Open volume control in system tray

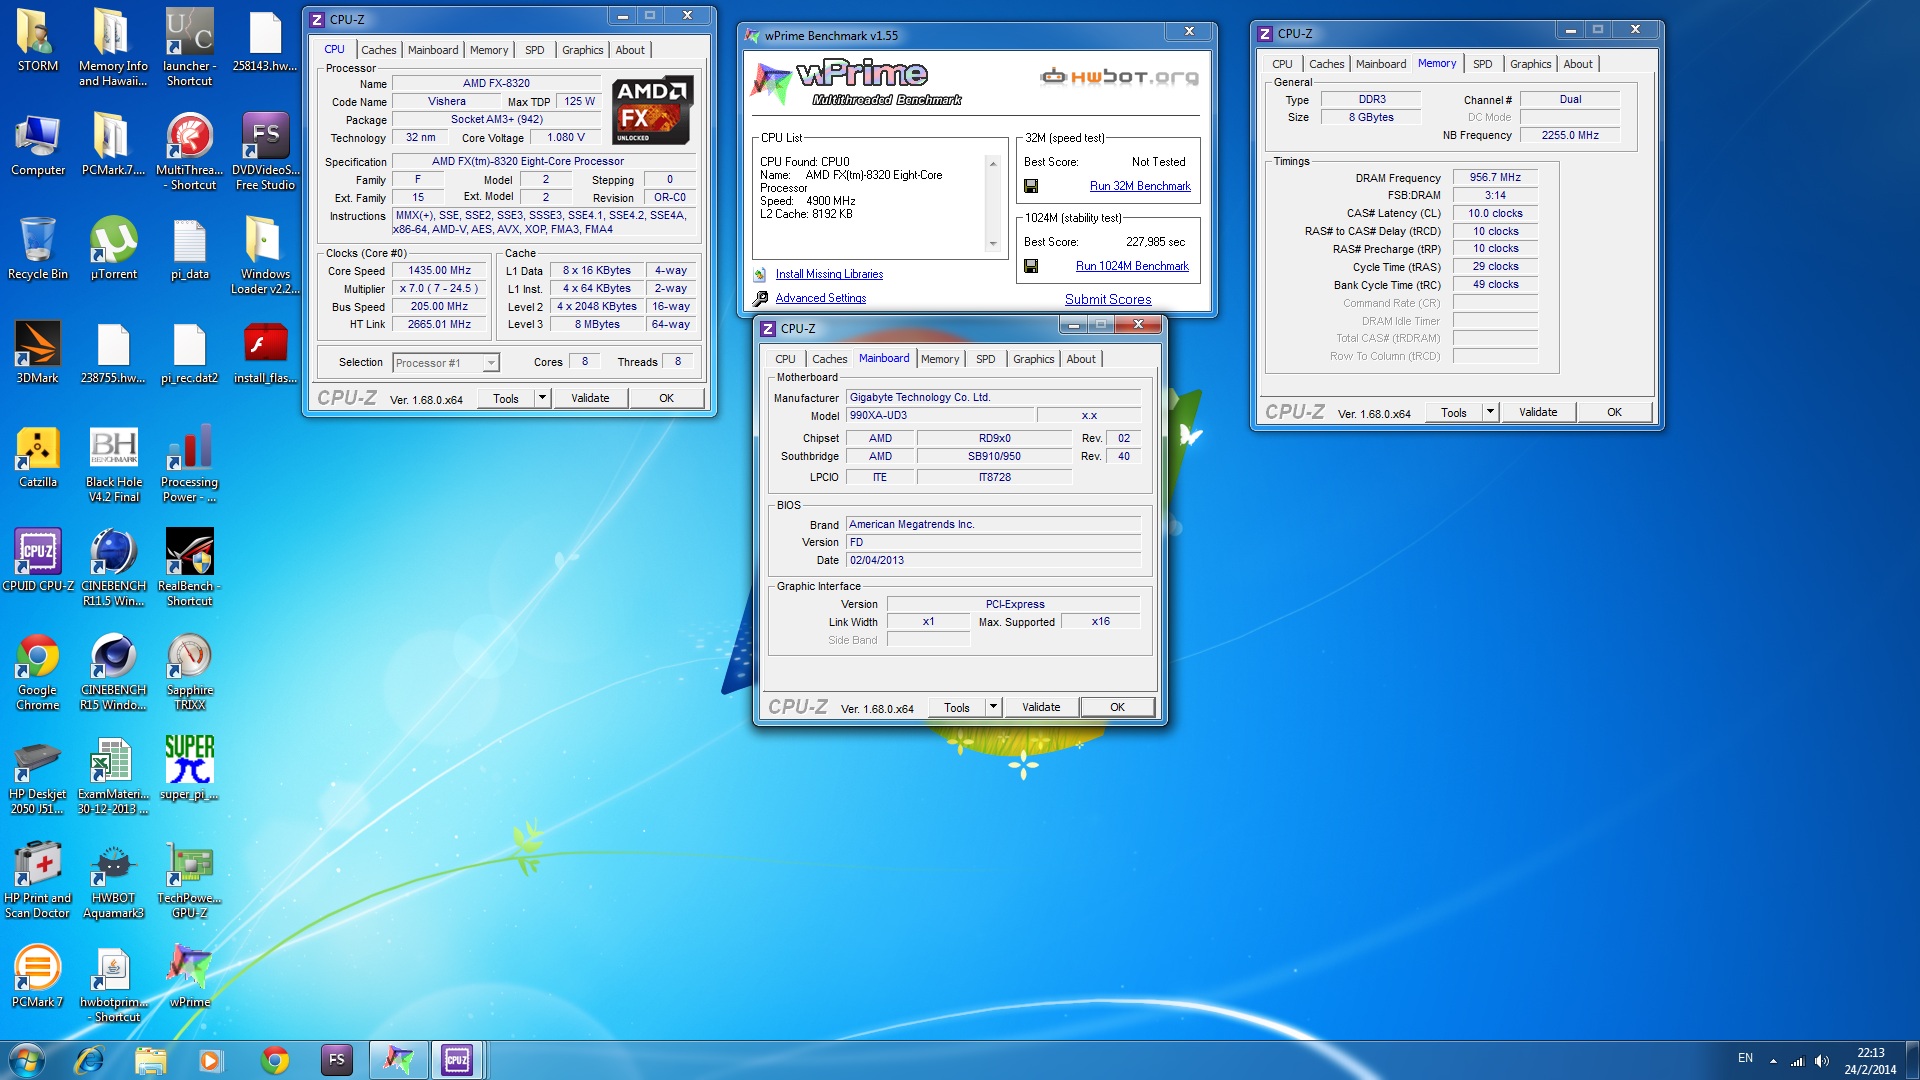pos(1821,1061)
